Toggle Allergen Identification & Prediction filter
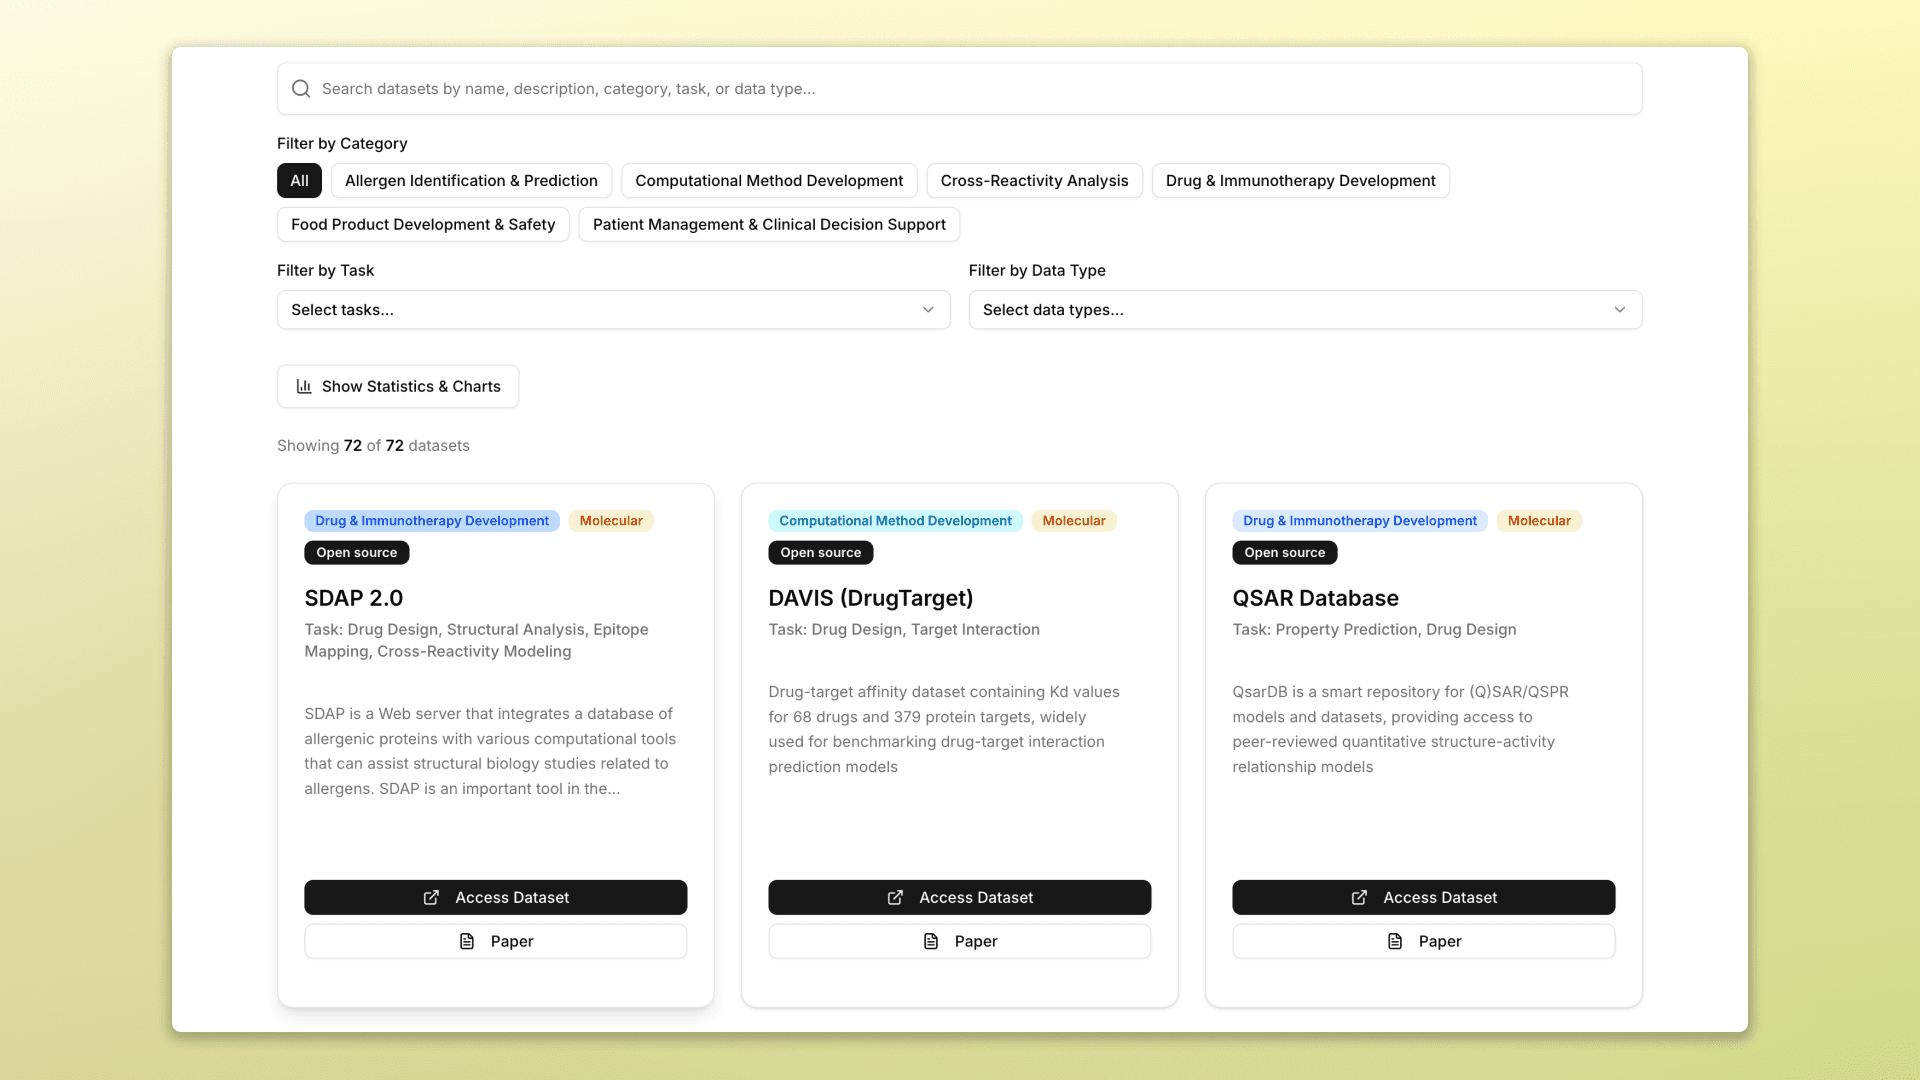The width and height of the screenshot is (1920, 1080). 471,181
